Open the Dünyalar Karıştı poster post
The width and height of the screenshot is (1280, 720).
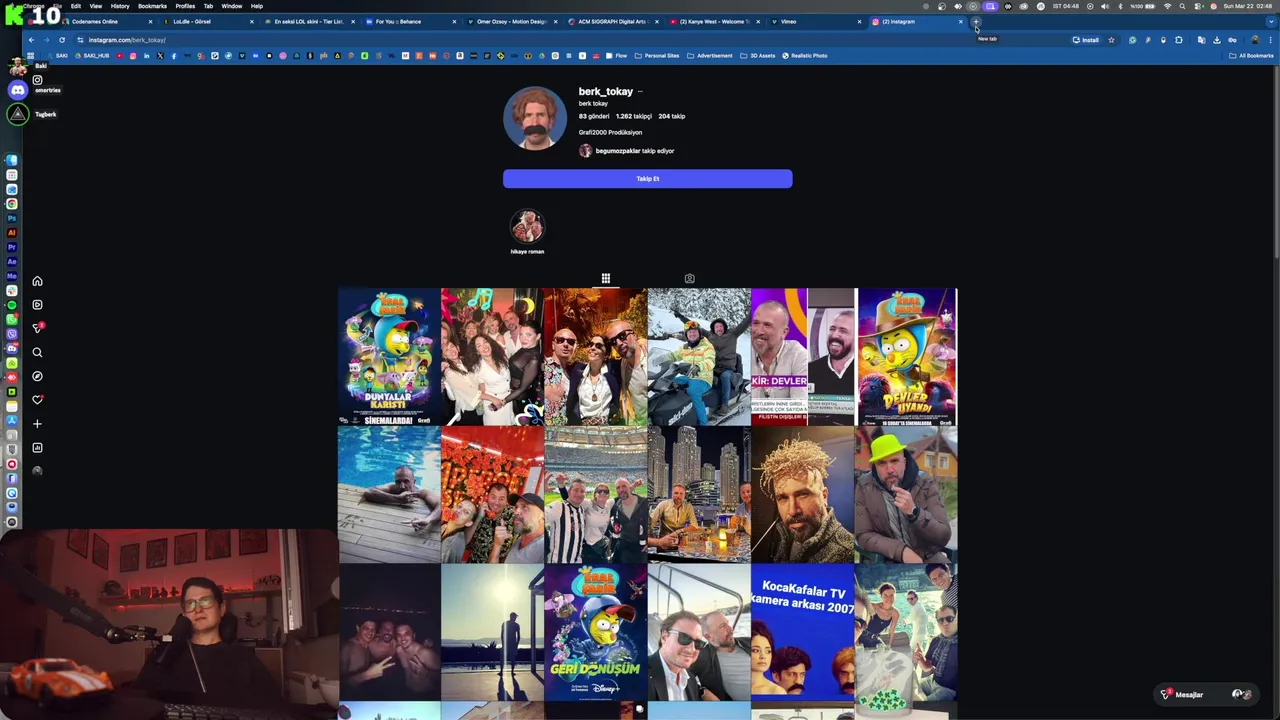[389, 357]
